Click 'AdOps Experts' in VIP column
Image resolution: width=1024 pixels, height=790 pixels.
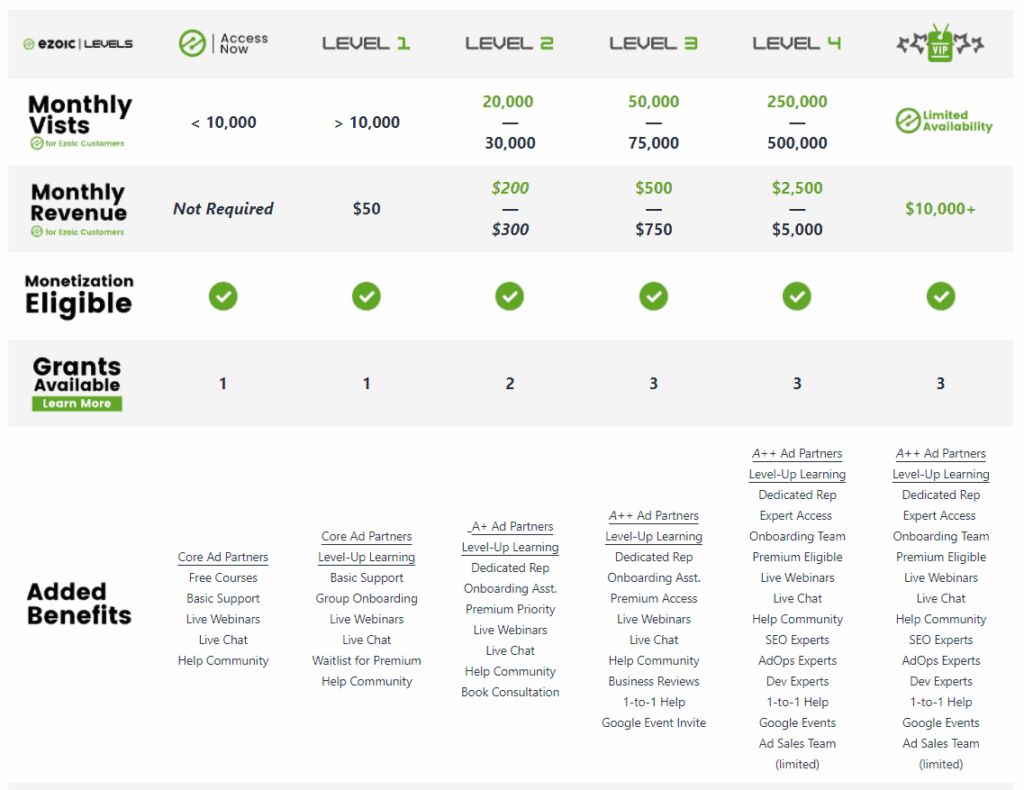941,661
